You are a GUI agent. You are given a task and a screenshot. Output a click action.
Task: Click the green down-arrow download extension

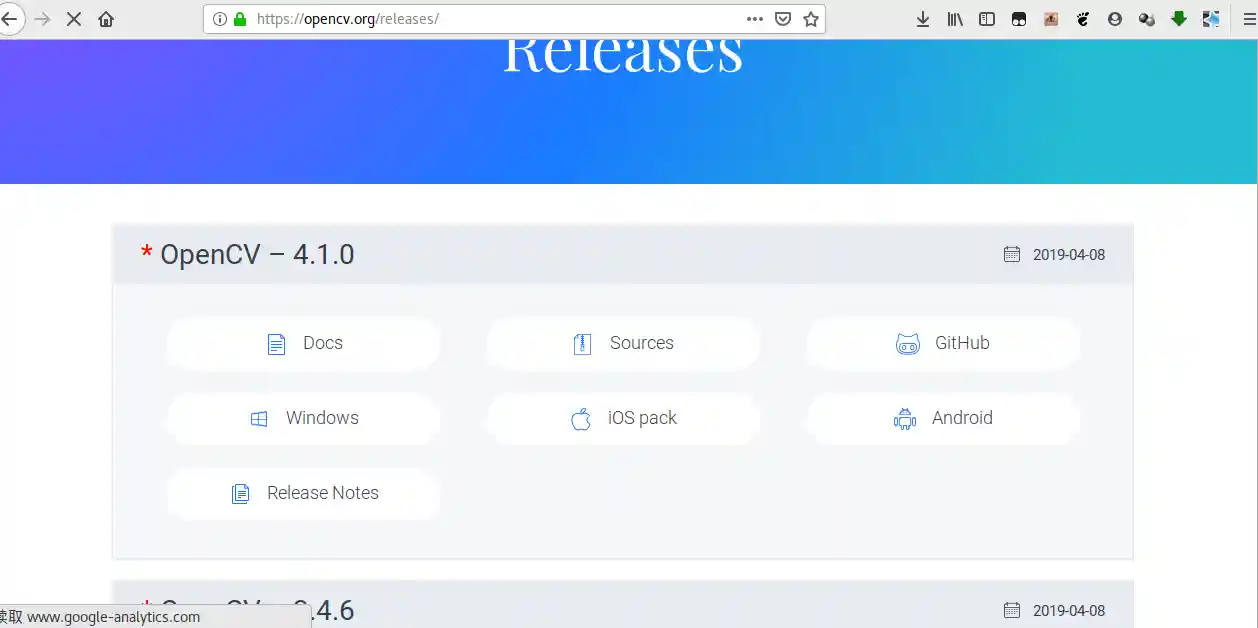click(x=1179, y=19)
